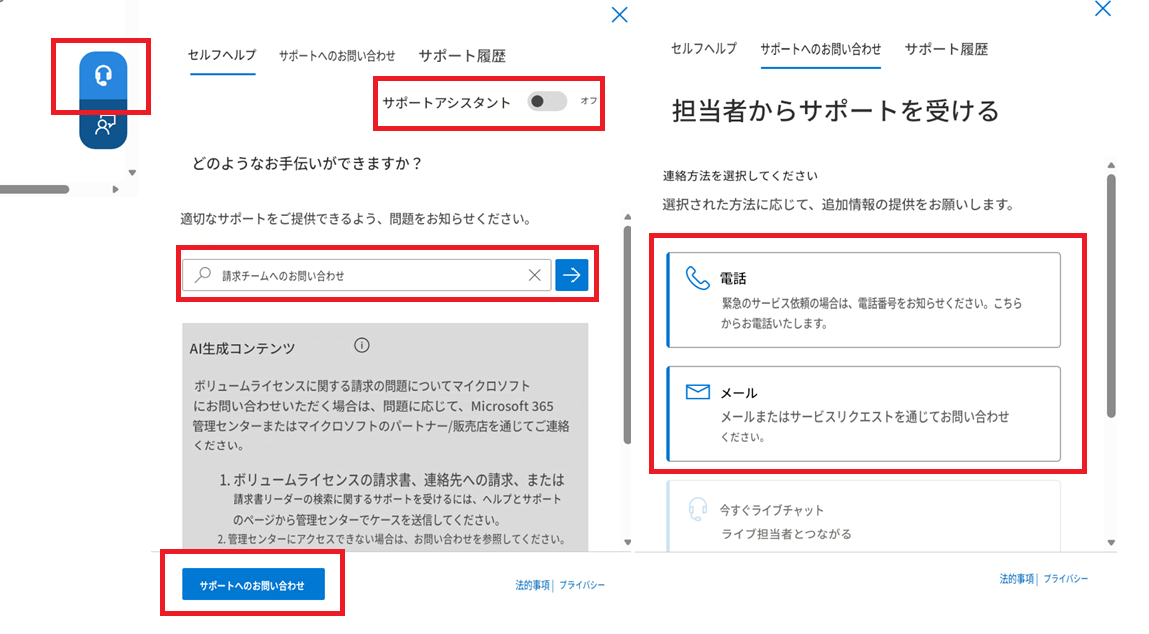
Task: Show info for AI生成コンテンツ
Action: (362, 345)
